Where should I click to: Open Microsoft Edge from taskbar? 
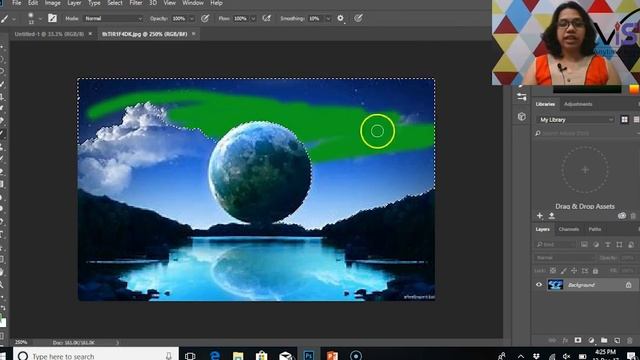pos(215,355)
